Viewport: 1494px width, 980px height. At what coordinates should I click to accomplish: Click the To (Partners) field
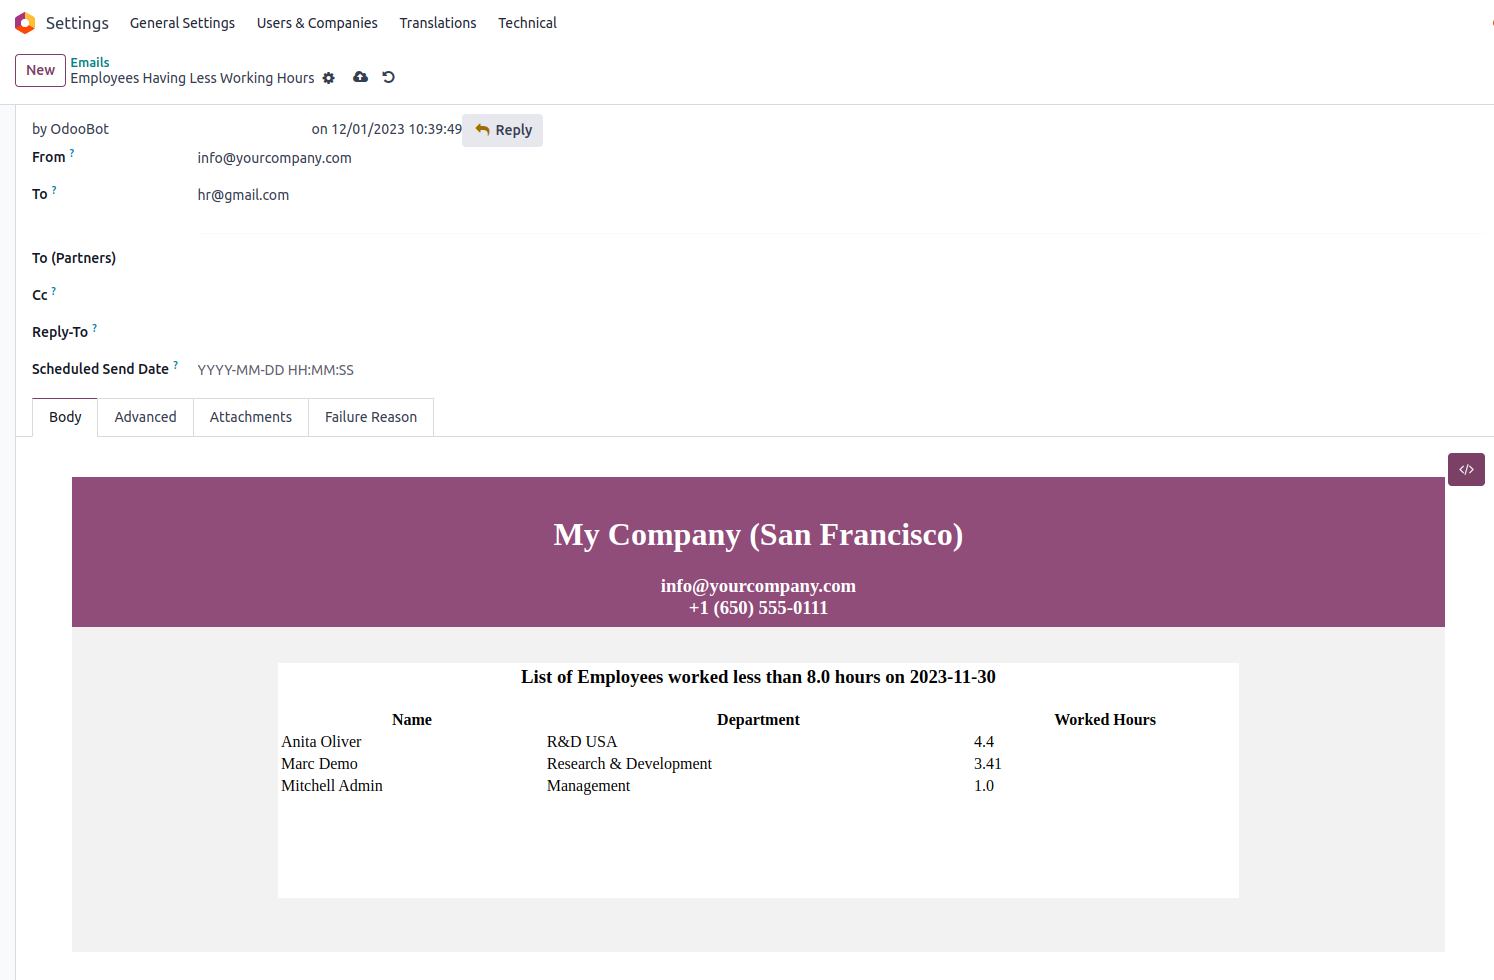coord(838,258)
